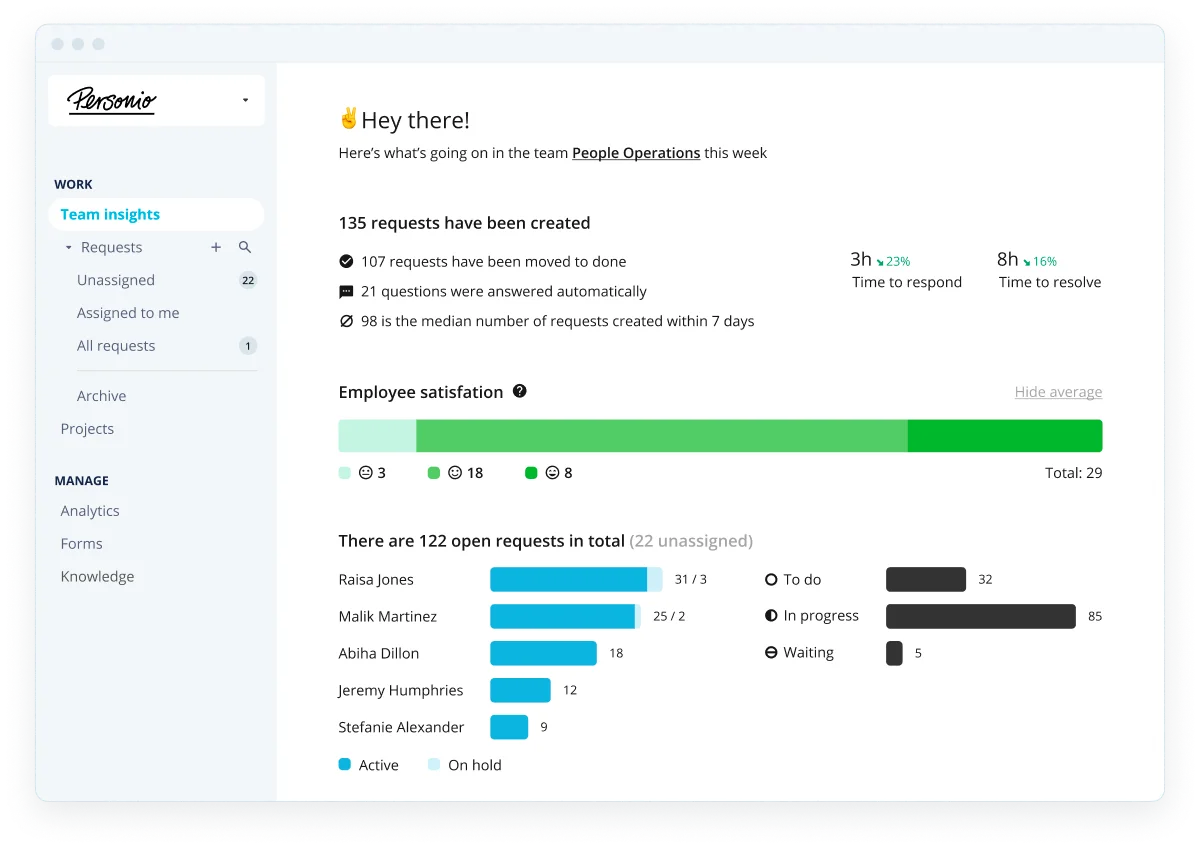Image resolution: width=1201 pixels, height=849 pixels.
Task: Click the name 'Stefanie Alexander'
Action: (x=402, y=728)
